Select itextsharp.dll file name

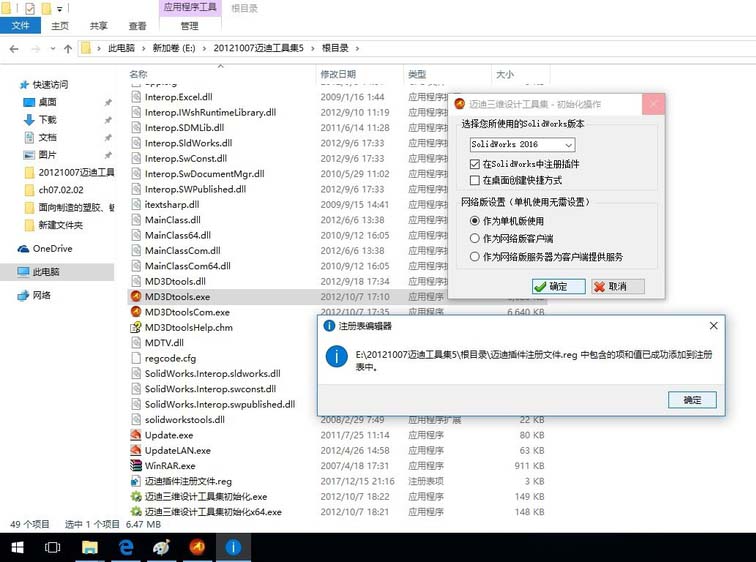tap(172, 204)
